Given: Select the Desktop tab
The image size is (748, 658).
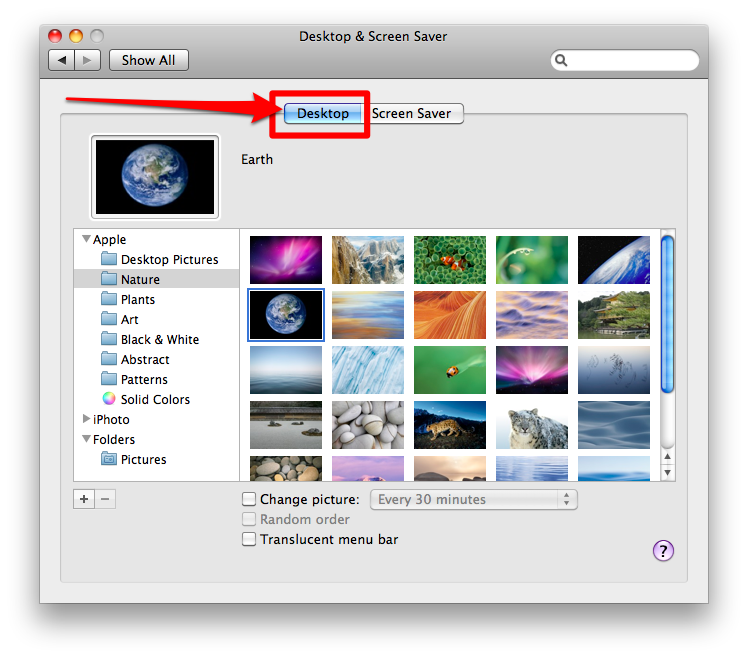Looking at the screenshot, I should (322, 113).
